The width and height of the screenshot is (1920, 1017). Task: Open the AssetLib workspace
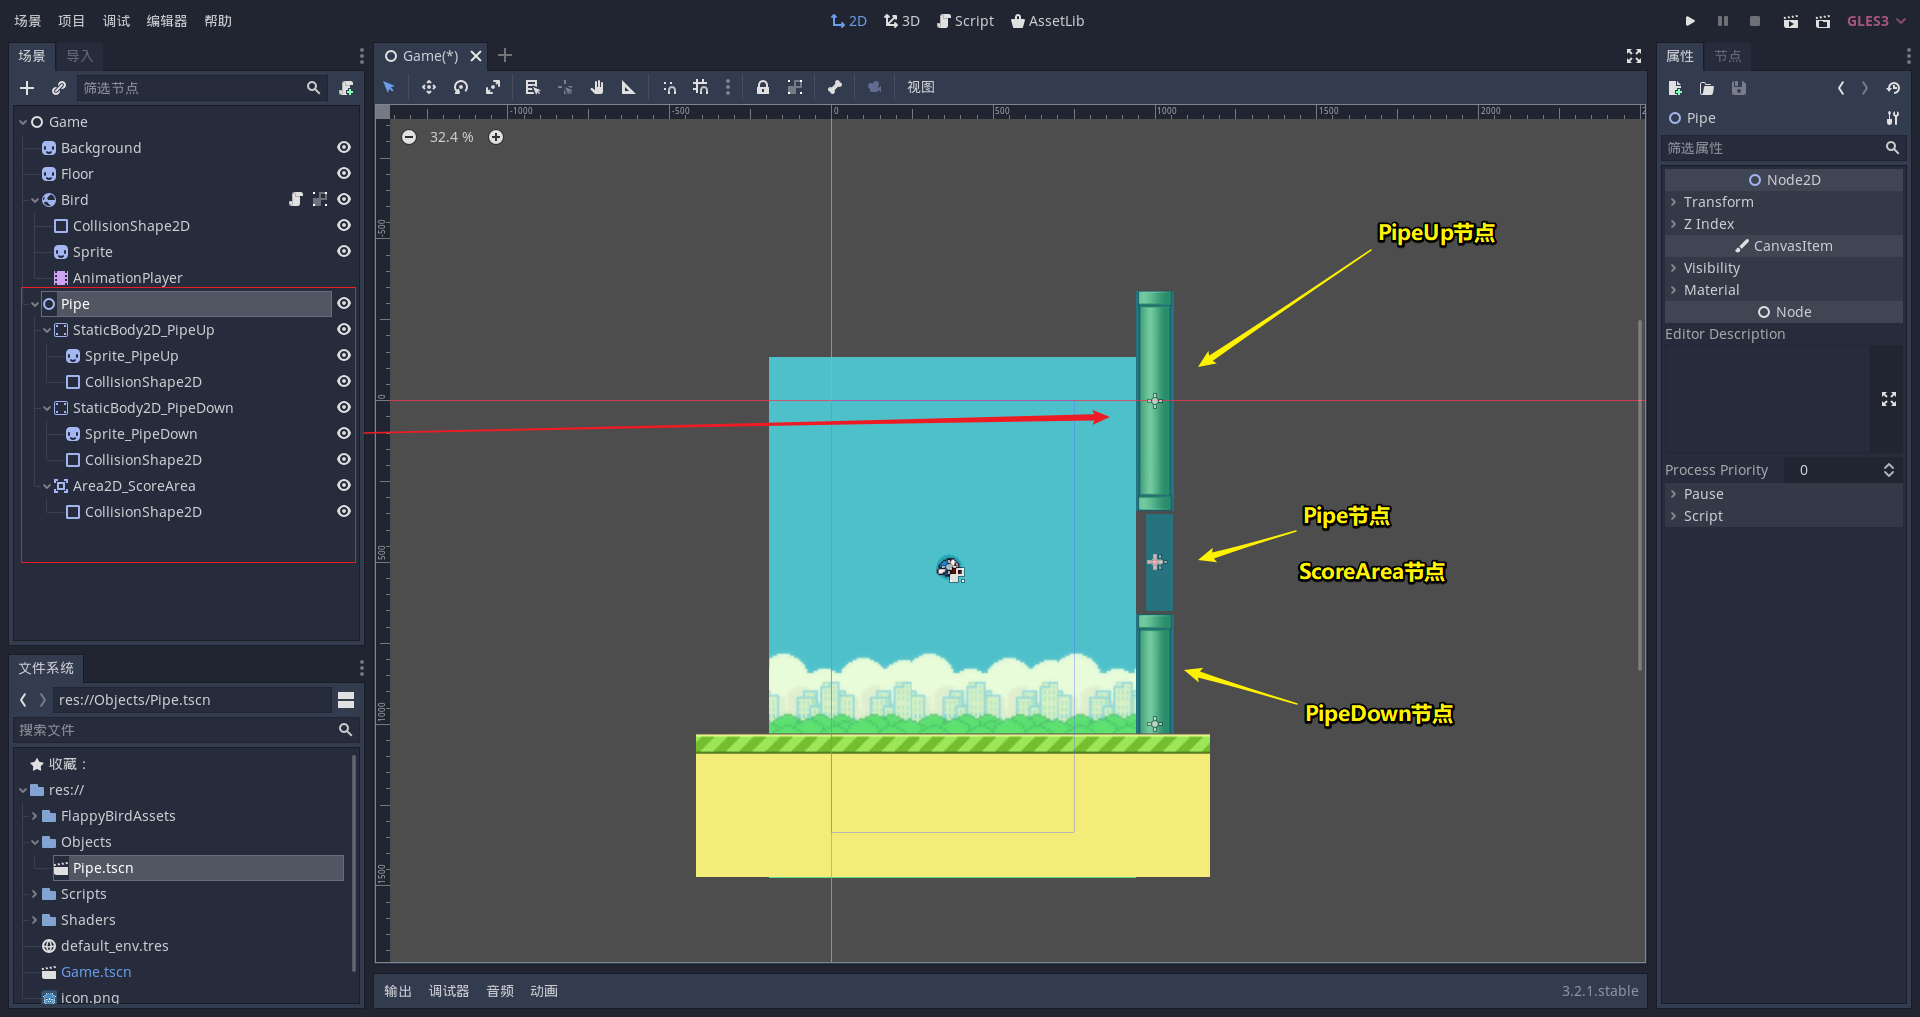point(1047,21)
